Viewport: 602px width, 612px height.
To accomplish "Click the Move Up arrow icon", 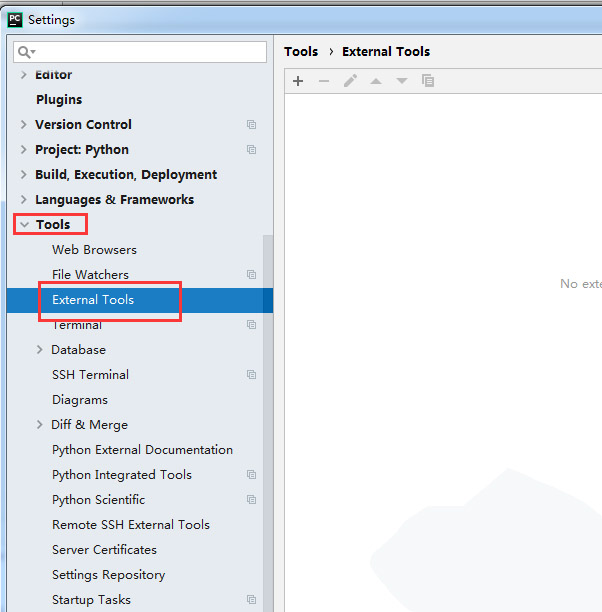I will coord(376,81).
